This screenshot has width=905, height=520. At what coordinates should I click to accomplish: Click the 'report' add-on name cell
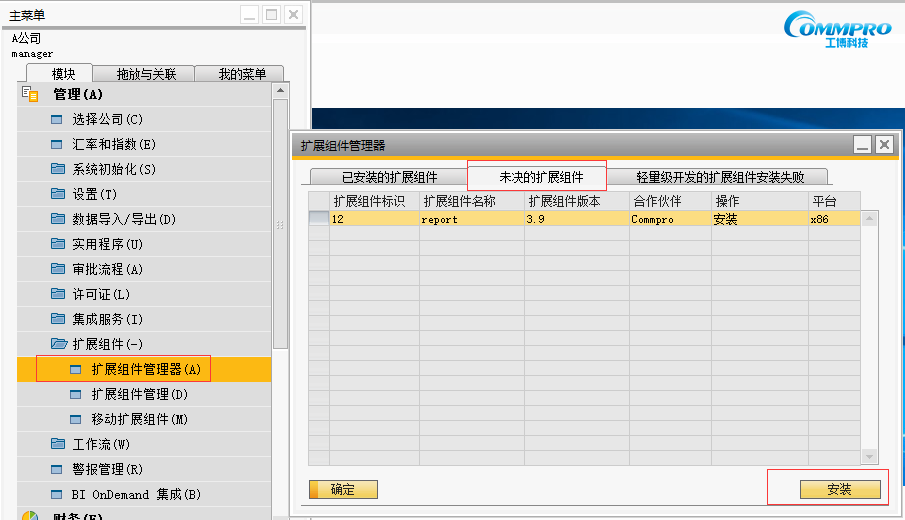tap(472, 219)
